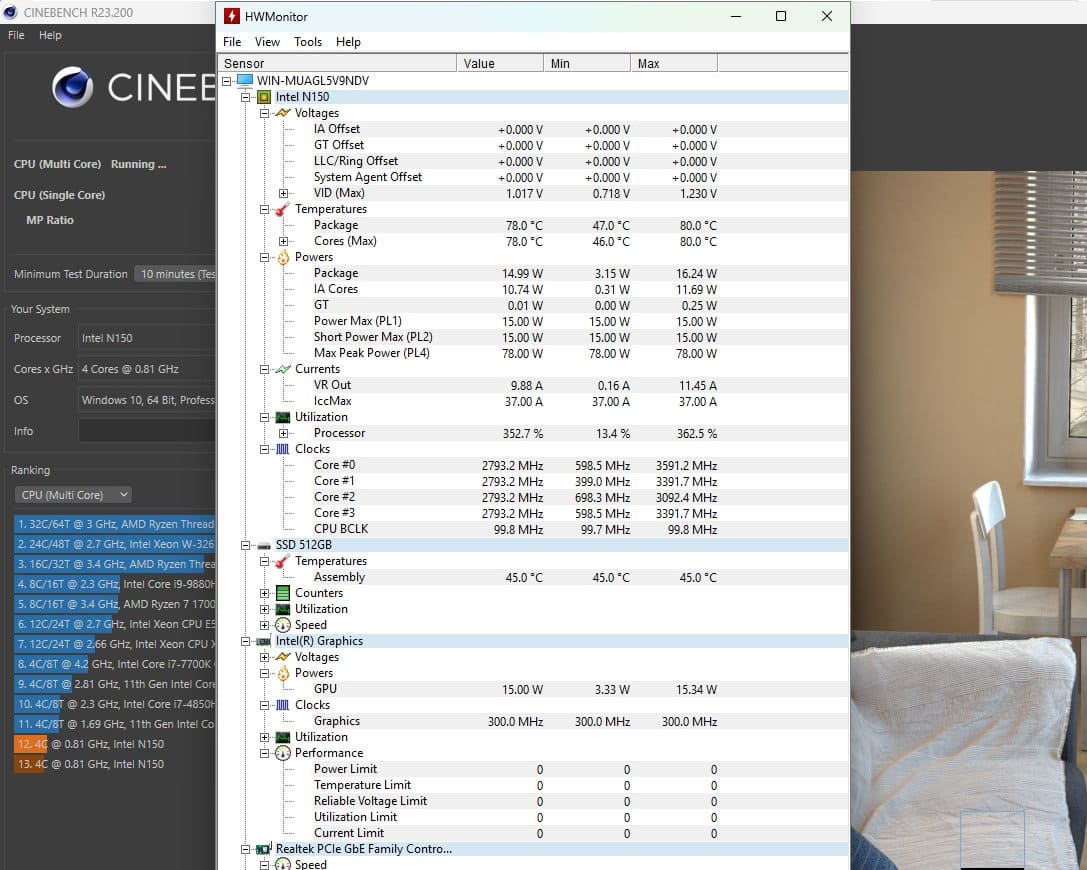This screenshot has width=1087, height=870.
Task: Click the CPU chip icon beside Intel N150
Action: [263, 97]
